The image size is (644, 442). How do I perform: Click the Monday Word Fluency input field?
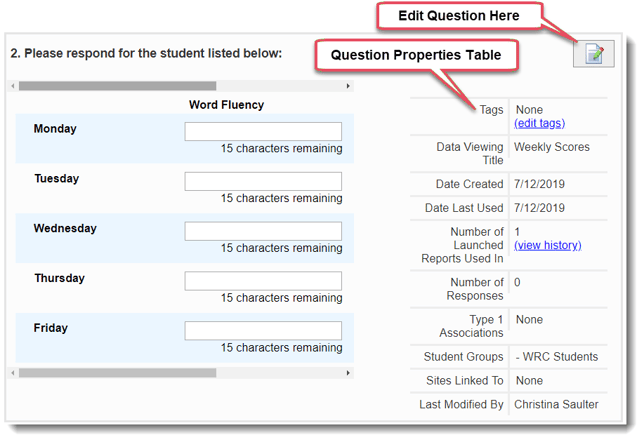pyautogui.click(x=263, y=132)
